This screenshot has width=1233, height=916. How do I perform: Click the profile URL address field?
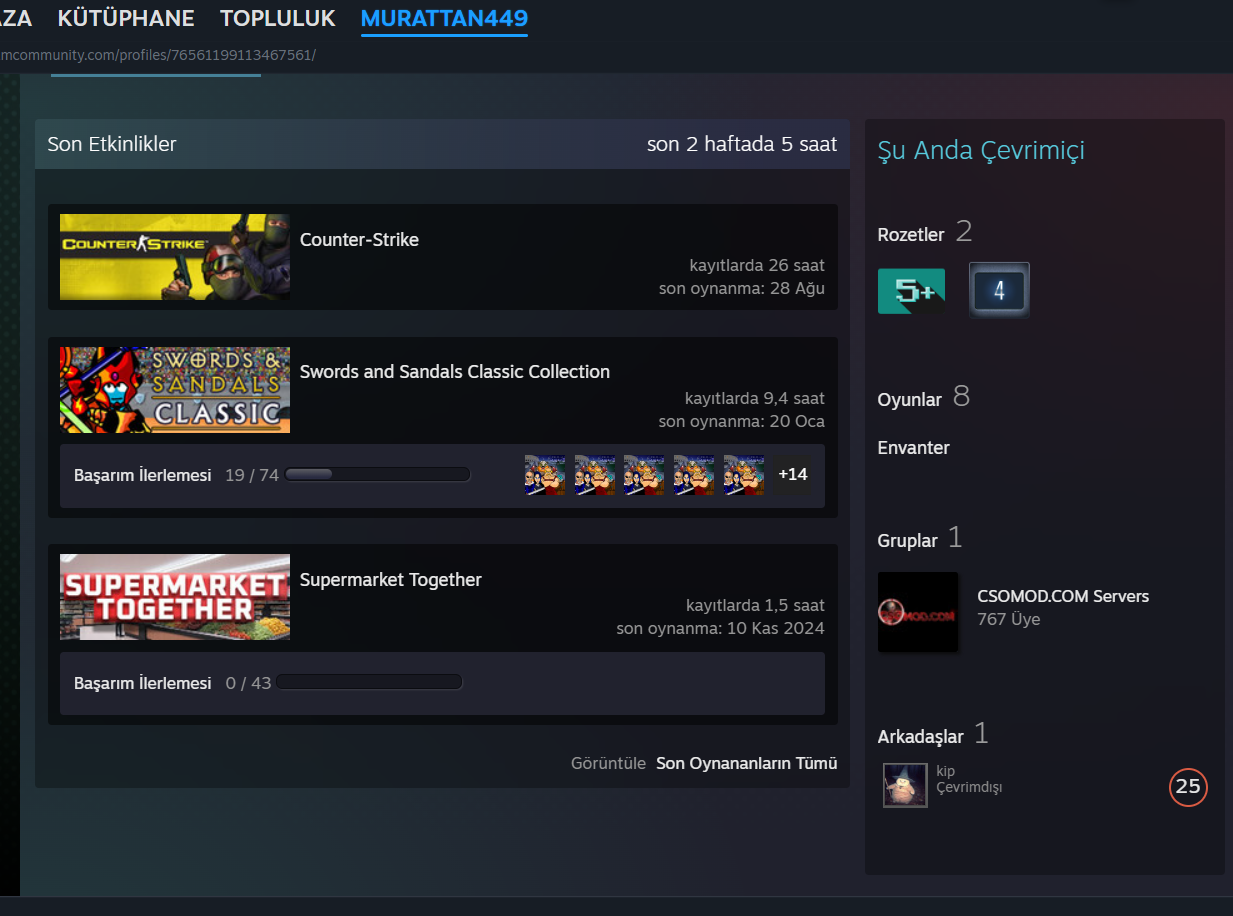158,54
